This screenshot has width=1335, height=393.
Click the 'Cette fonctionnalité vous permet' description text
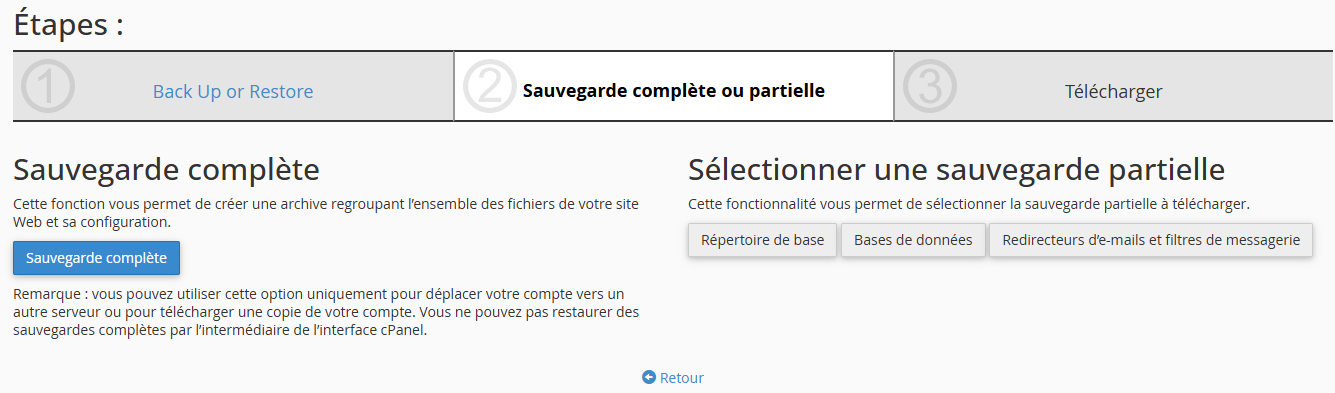(x=969, y=204)
